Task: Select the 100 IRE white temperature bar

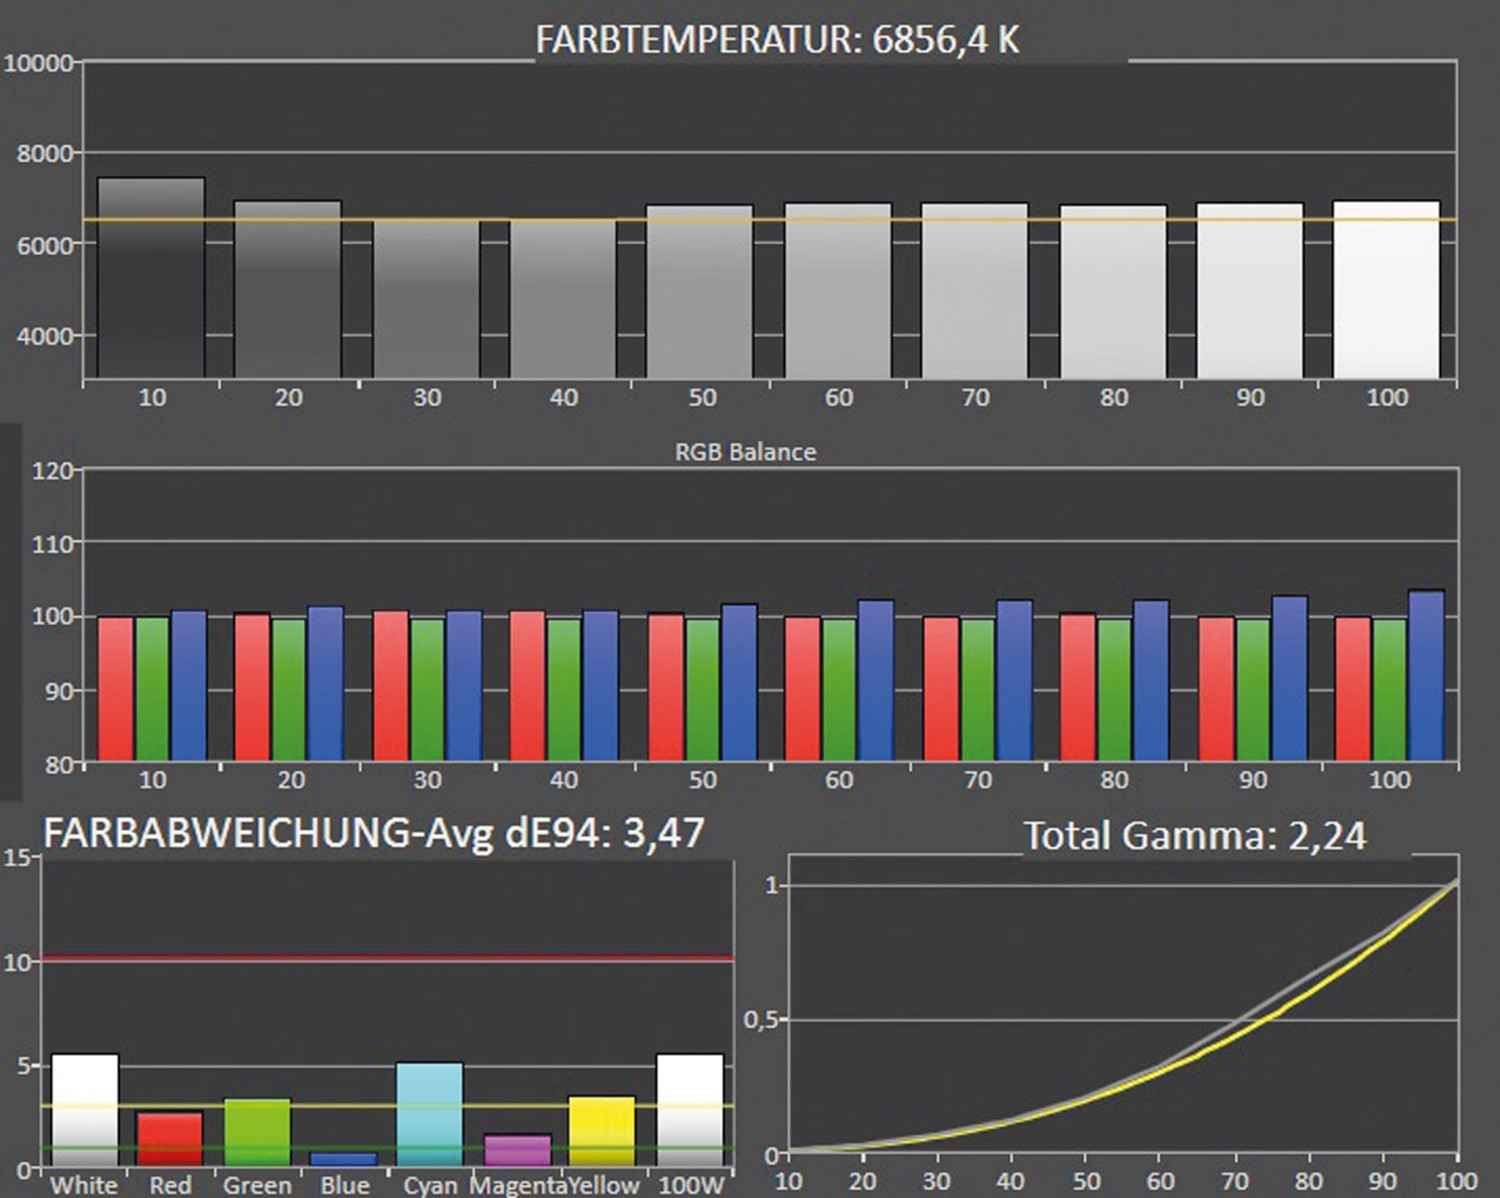Action: [1386, 290]
